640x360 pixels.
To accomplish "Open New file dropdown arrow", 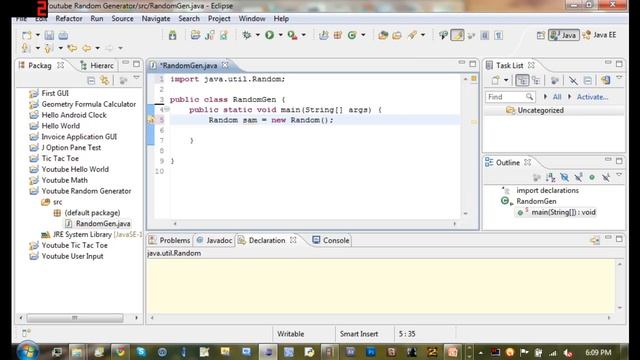I will (38, 35).
